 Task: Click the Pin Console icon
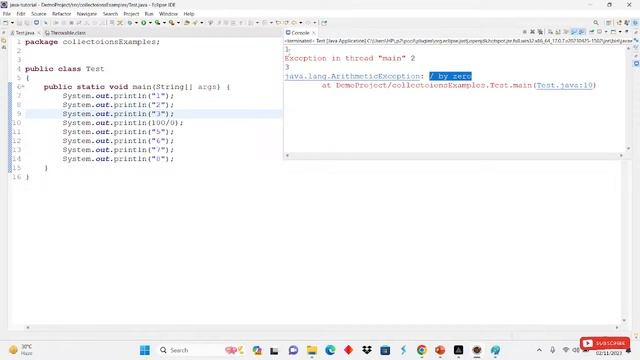591,32
